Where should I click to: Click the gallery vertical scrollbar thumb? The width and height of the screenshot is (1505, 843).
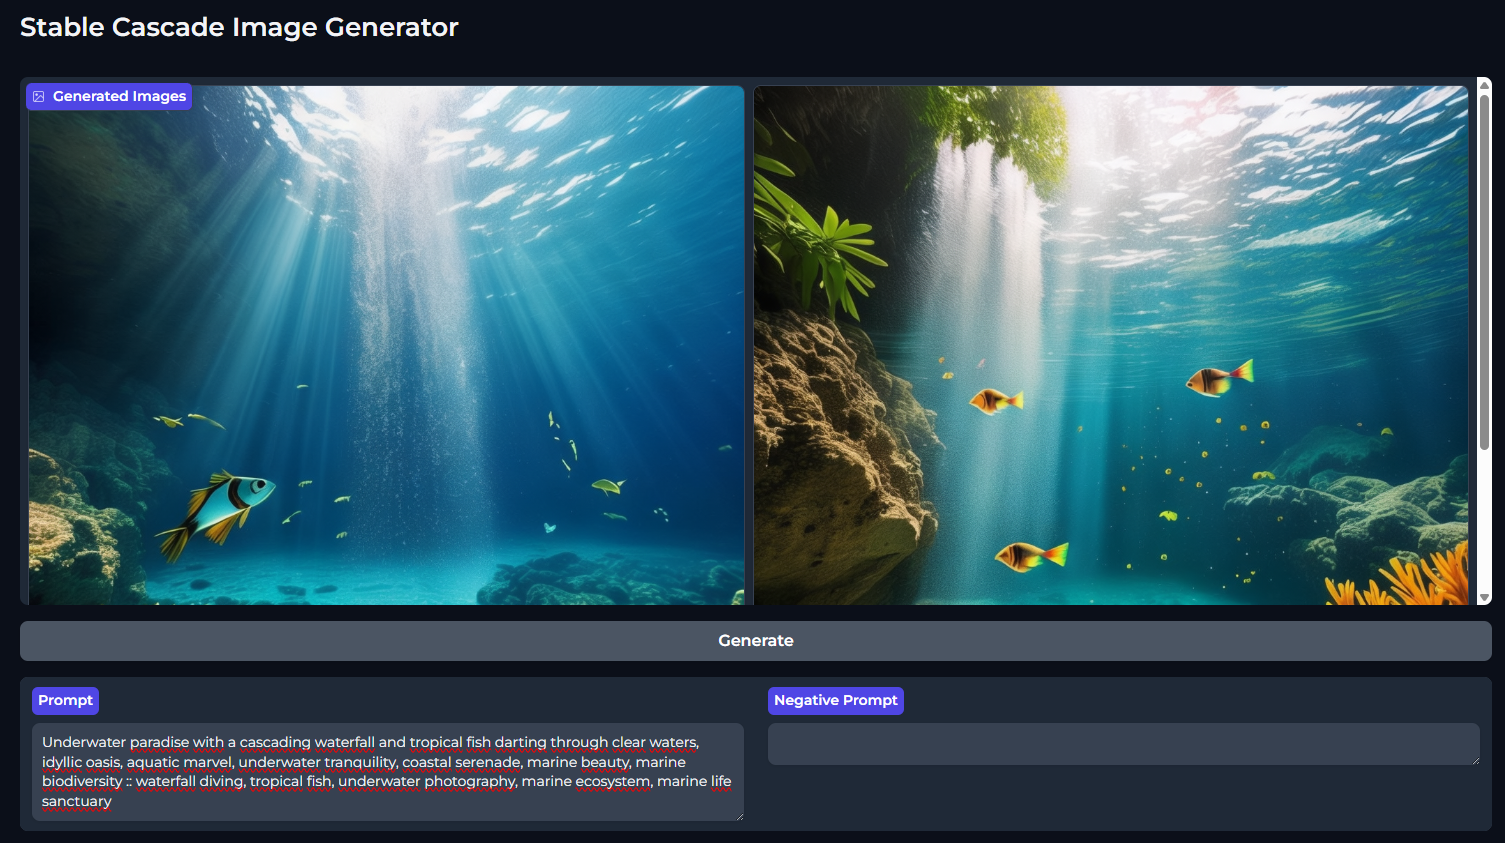(1485, 273)
